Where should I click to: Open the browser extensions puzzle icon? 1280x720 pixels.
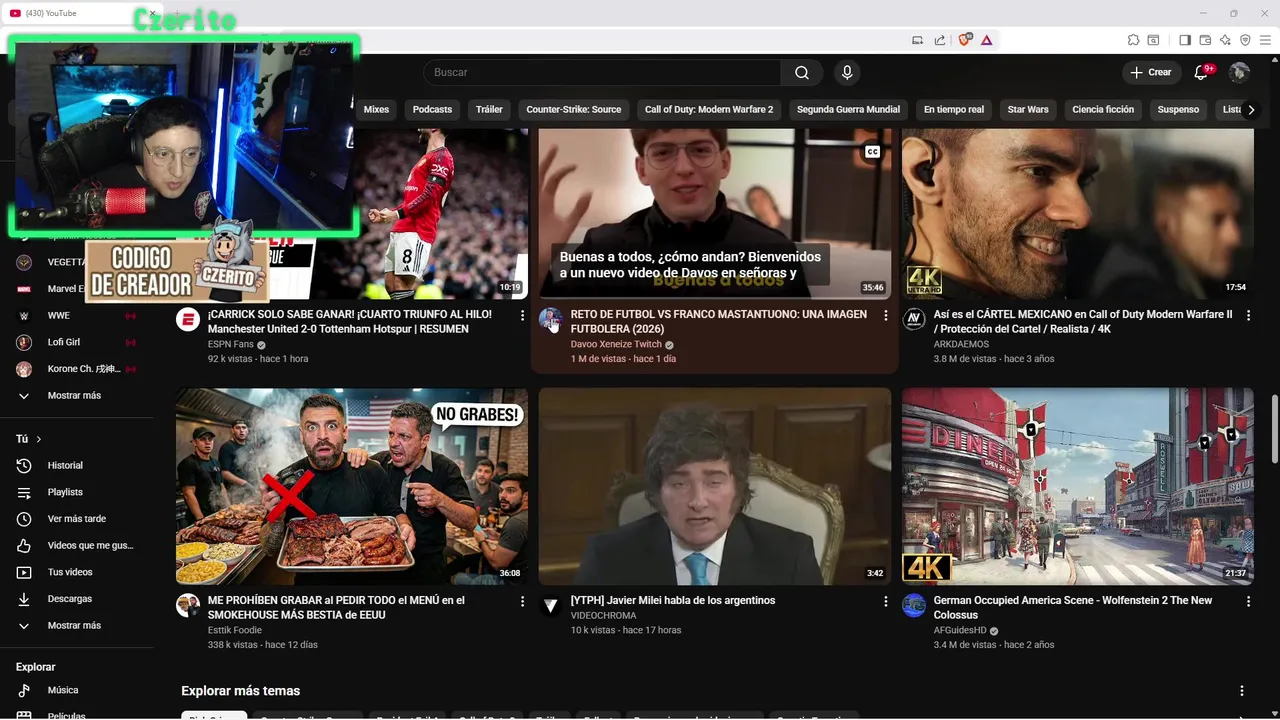[x=1133, y=40]
